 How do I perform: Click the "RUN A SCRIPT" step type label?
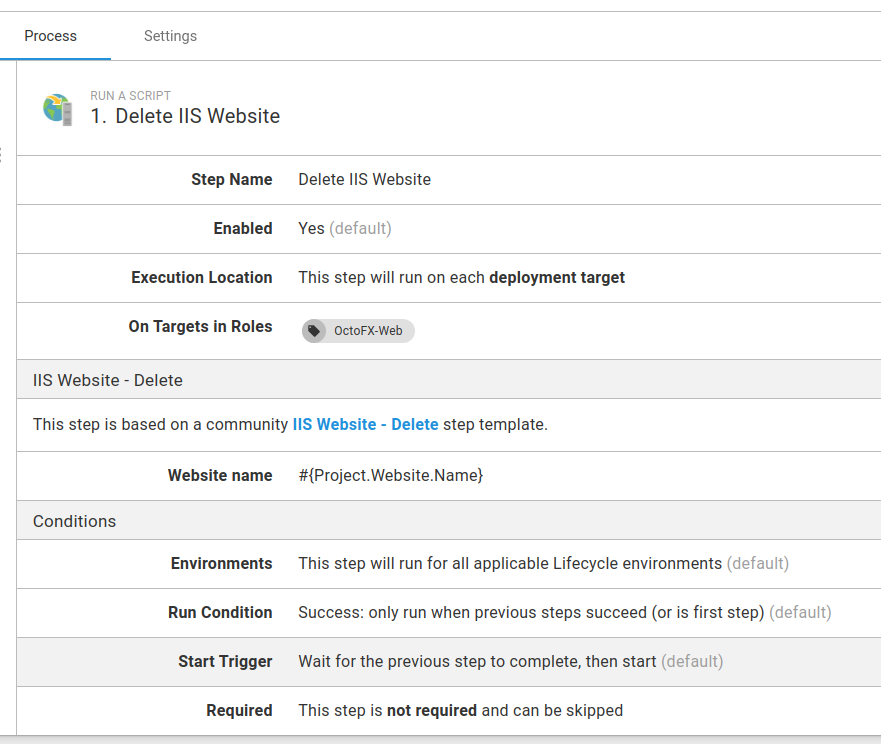(130, 96)
